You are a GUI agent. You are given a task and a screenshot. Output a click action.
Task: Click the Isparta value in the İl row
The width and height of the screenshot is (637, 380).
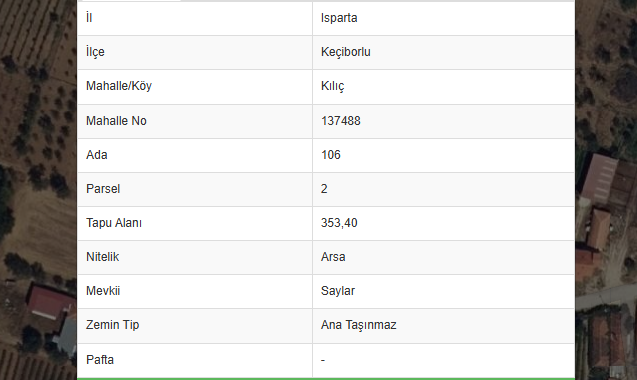339,18
